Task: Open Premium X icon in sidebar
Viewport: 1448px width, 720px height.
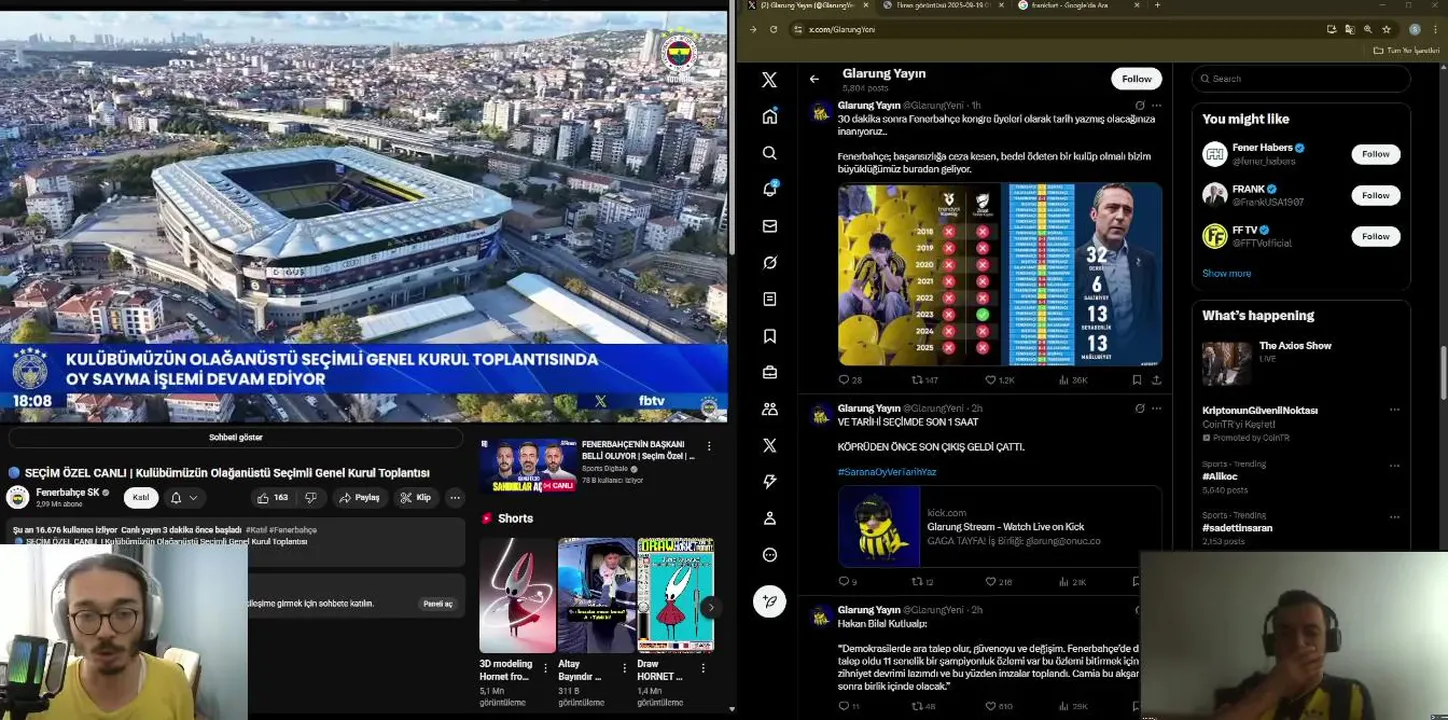Action: tap(769, 445)
